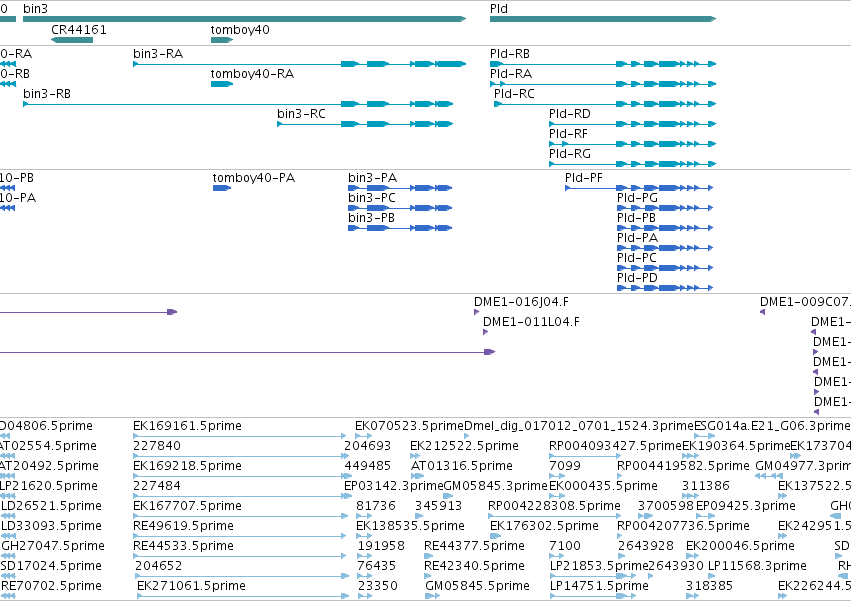
Task: Click the CR44161 gene label
Action: [x=79, y=30]
